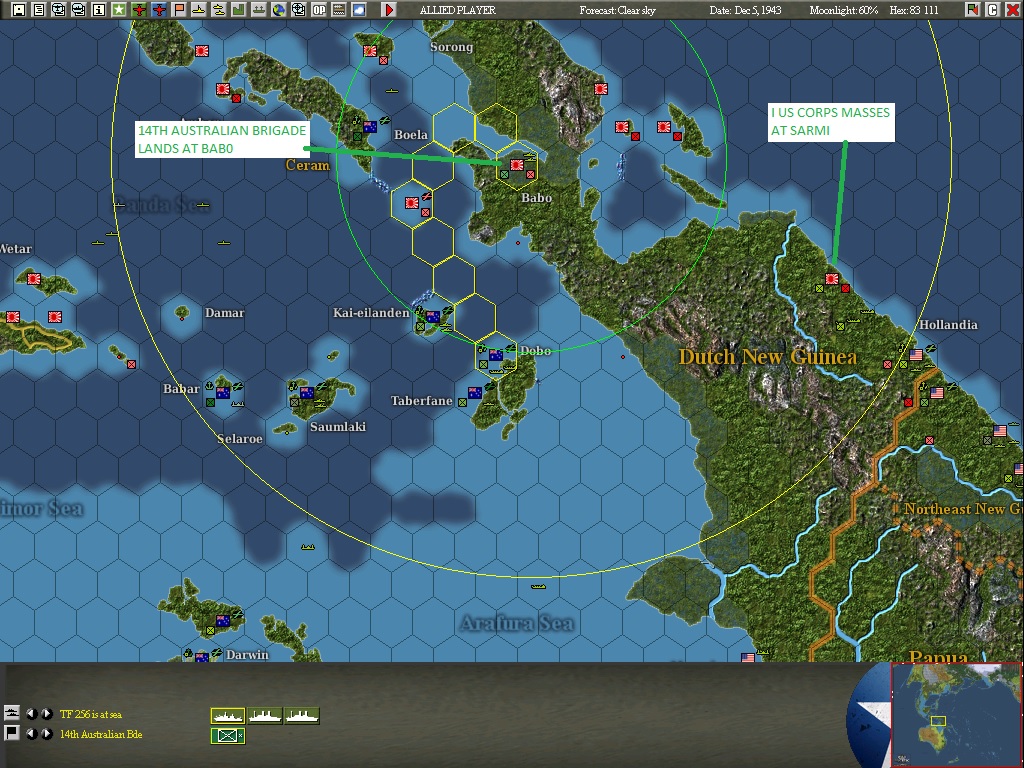Image resolution: width=1024 pixels, height=768 pixels.
Task: Select the 14th Australian Bde infantry unit icon
Action: (228, 735)
